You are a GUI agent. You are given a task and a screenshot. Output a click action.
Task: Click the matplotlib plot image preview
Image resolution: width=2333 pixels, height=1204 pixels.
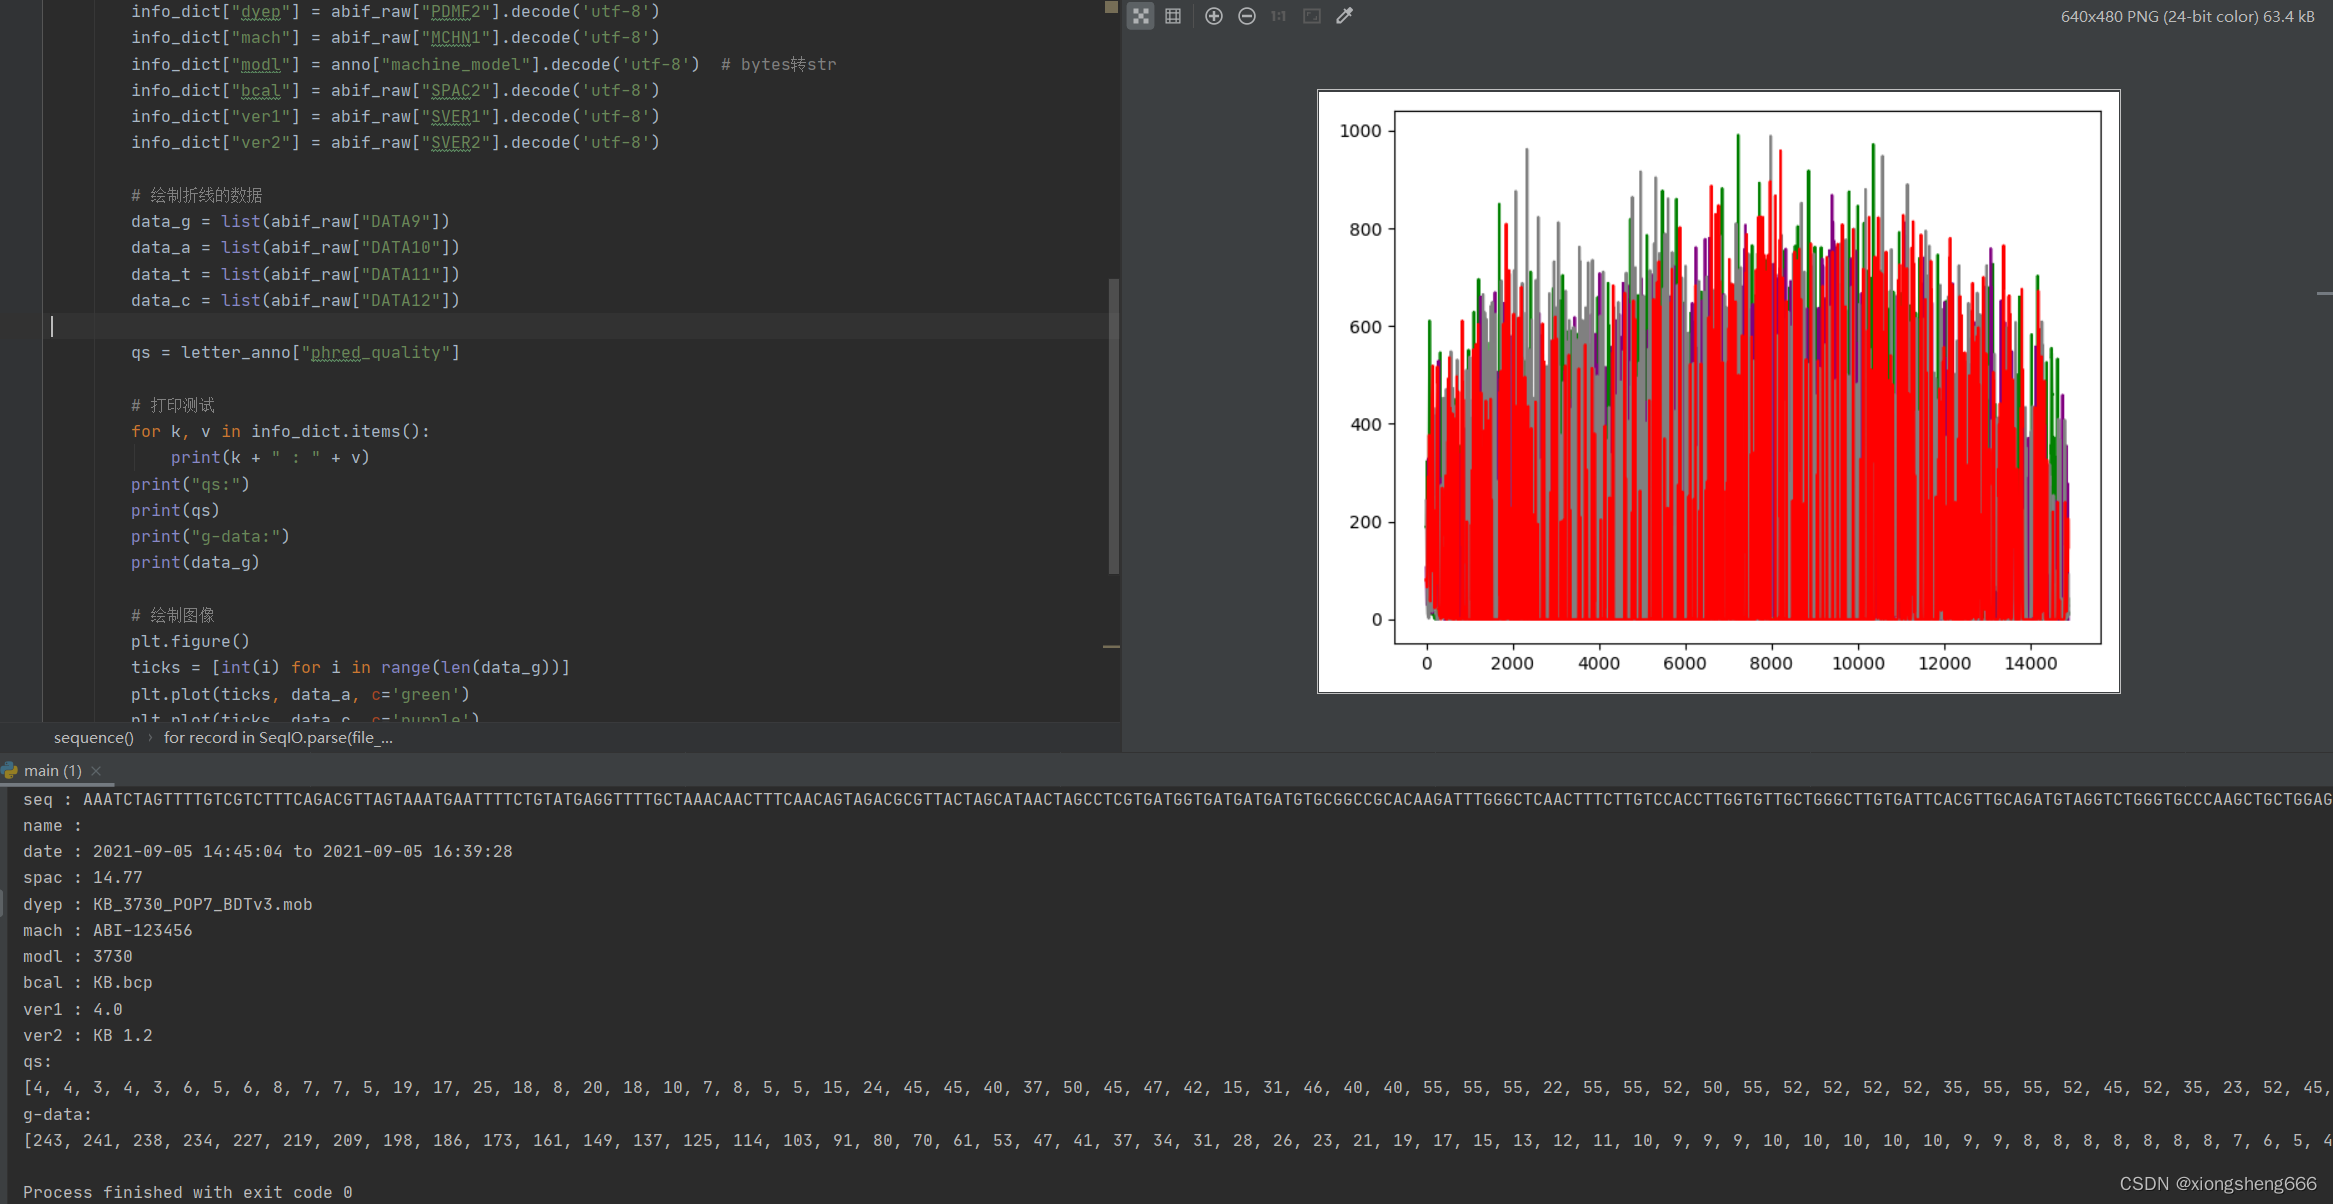click(x=1718, y=391)
